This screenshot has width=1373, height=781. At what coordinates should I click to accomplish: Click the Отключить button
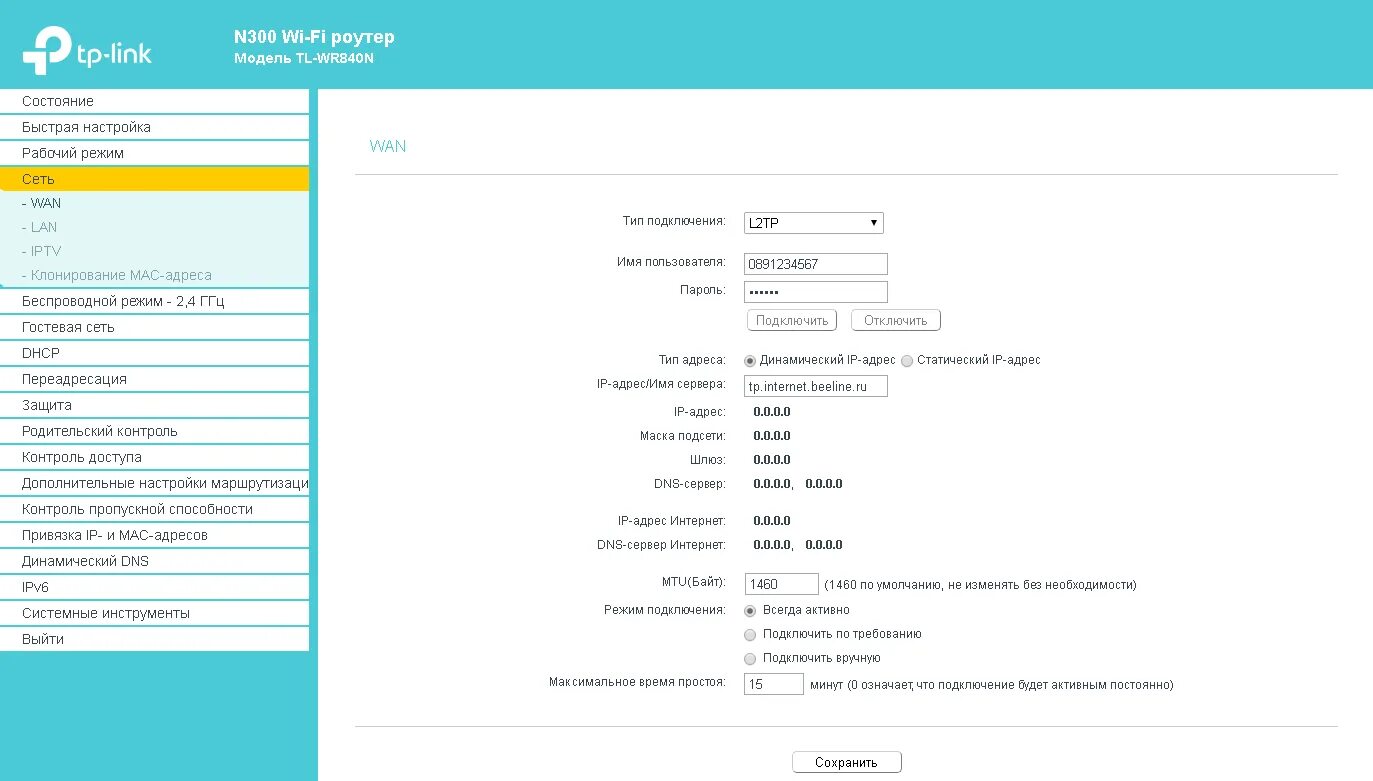tap(896, 321)
